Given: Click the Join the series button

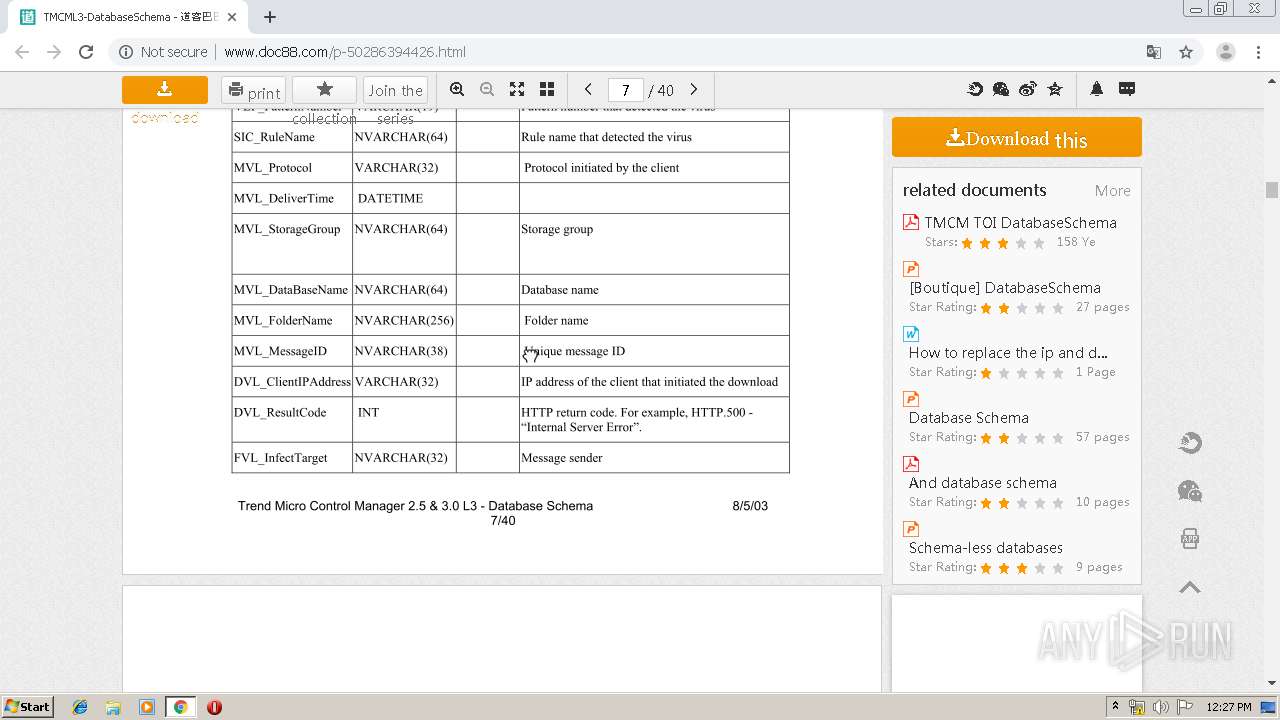Looking at the screenshot, I should tap(396, 90).
